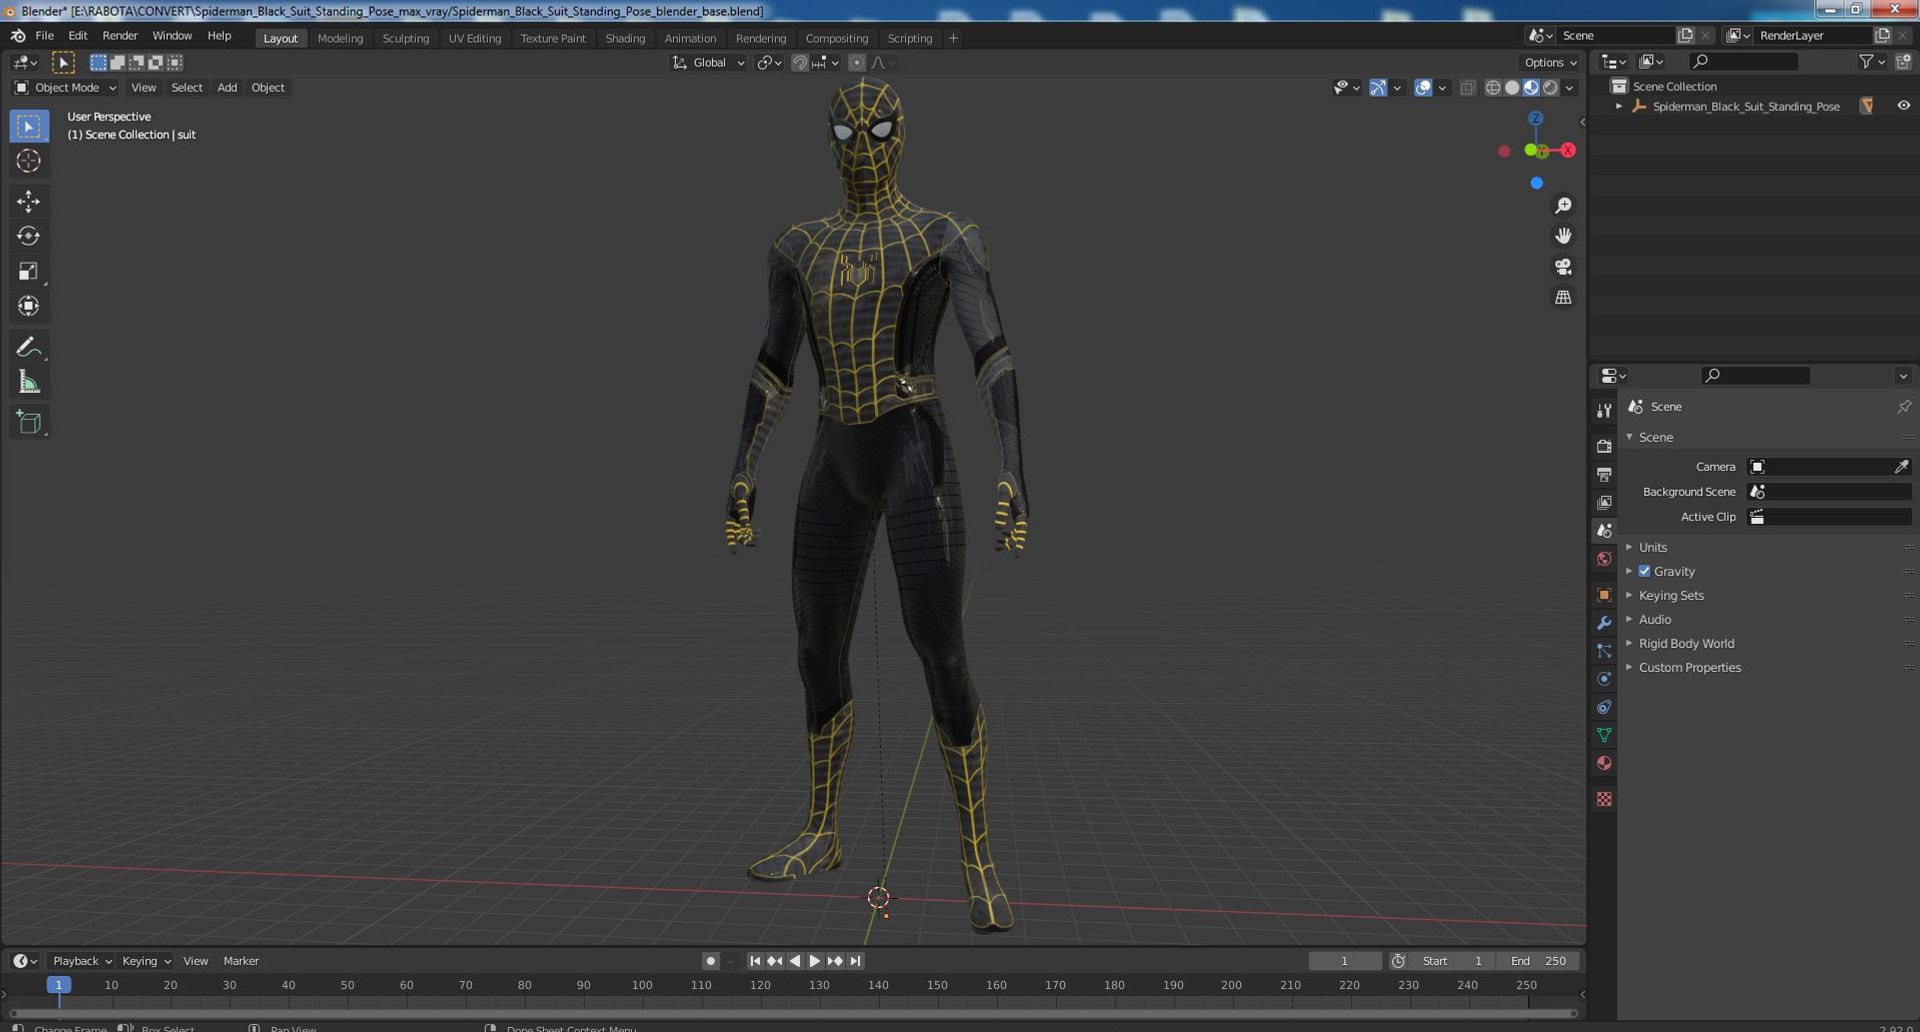
Task: Choose the Measure tool
Action: (28, 382)
